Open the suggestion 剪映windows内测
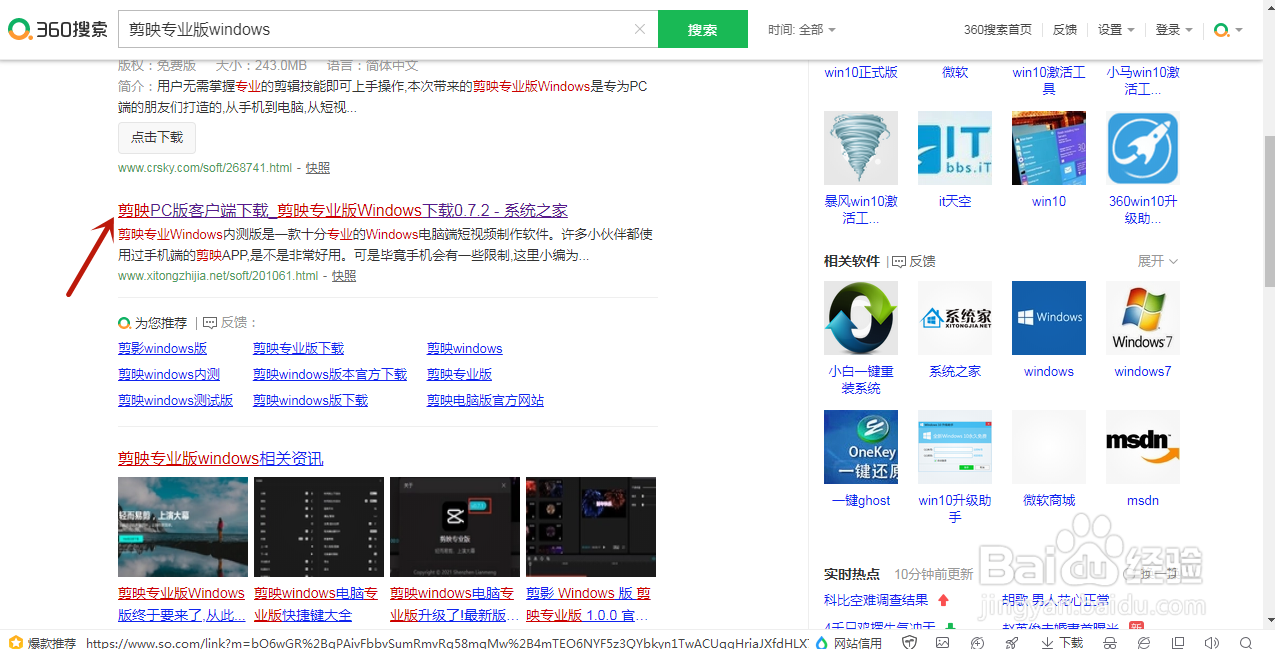 (169, 374)
